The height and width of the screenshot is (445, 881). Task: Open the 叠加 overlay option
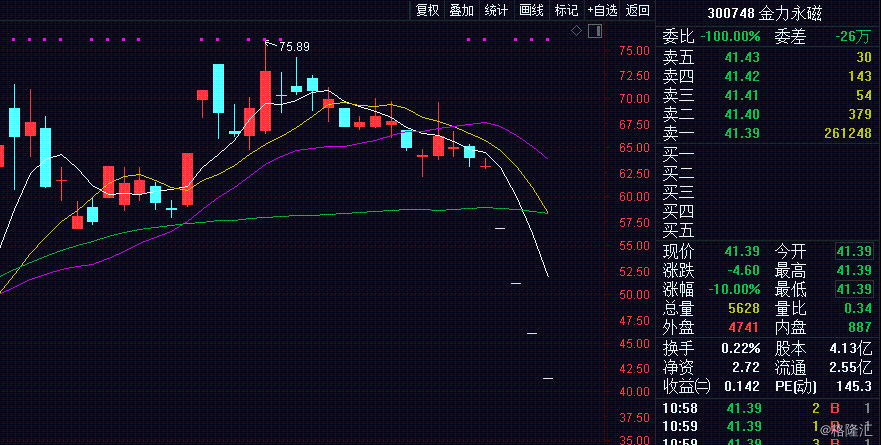tap(462, 10)
